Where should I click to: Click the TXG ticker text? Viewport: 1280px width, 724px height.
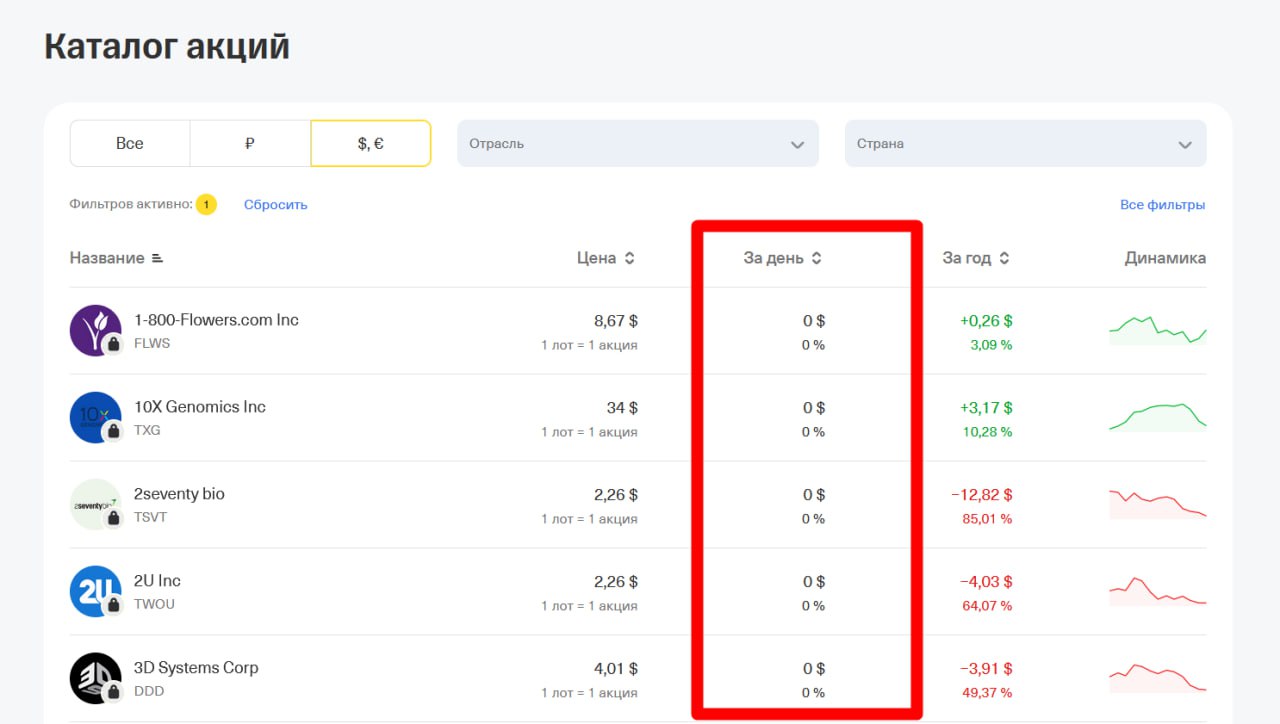[x=147, y=431]
